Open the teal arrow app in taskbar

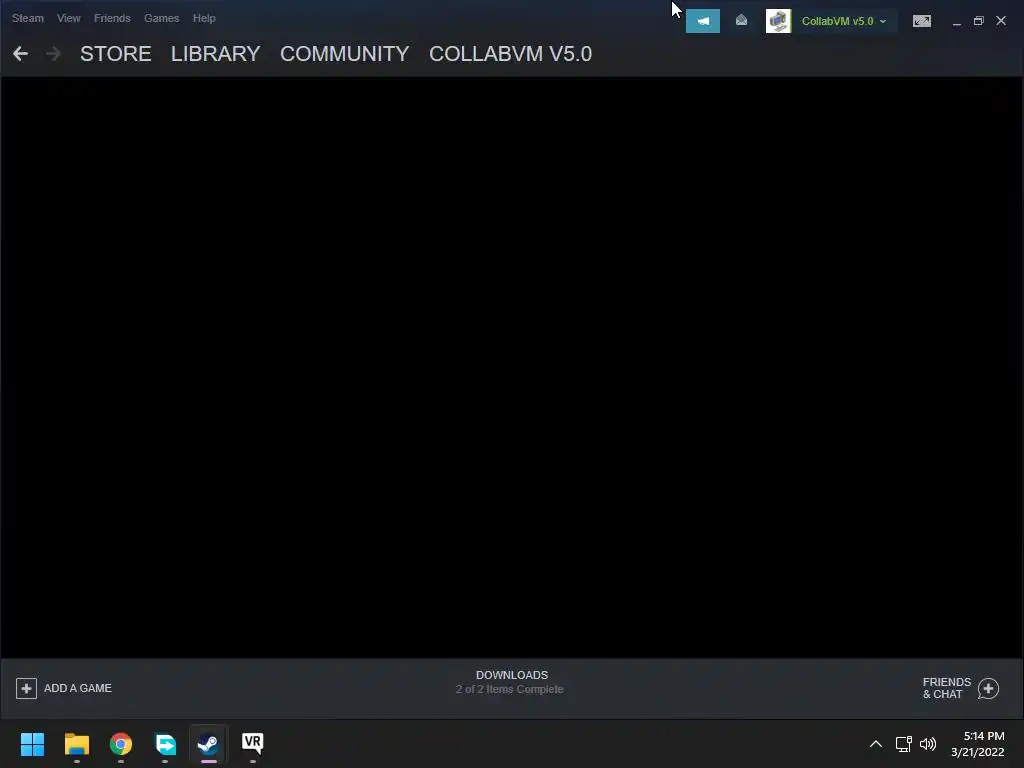tap(165, 744)
